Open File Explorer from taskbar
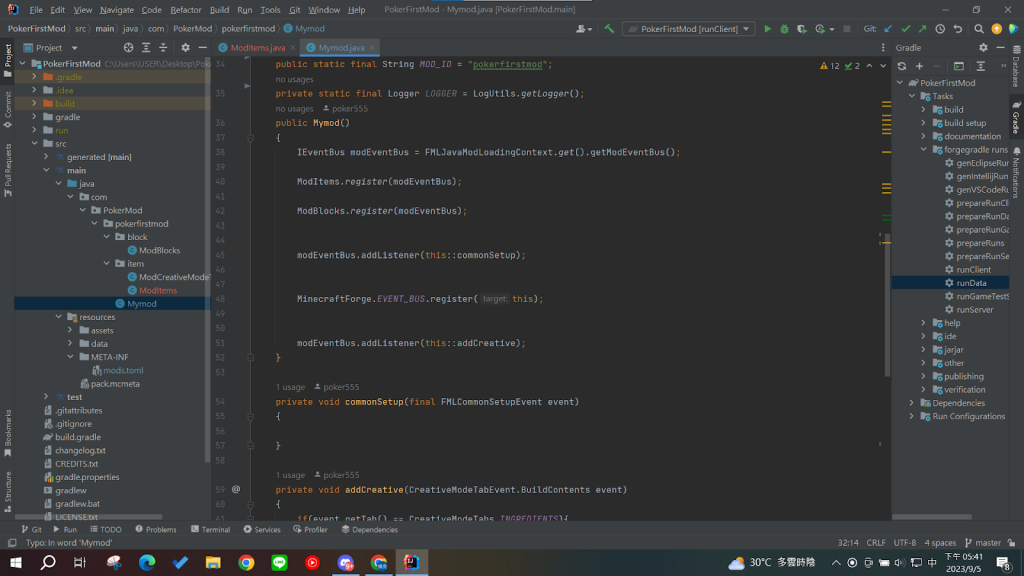This screenshot has height=576, width=1024. pos(213,562)
